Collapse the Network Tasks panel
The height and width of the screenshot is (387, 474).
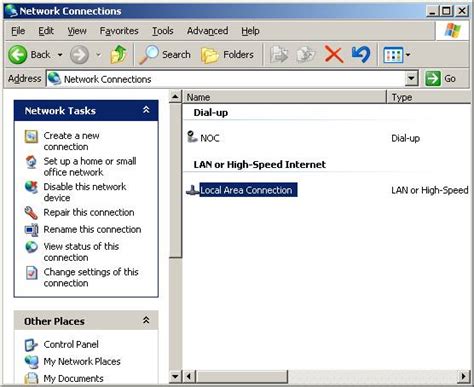coord(146,110)
